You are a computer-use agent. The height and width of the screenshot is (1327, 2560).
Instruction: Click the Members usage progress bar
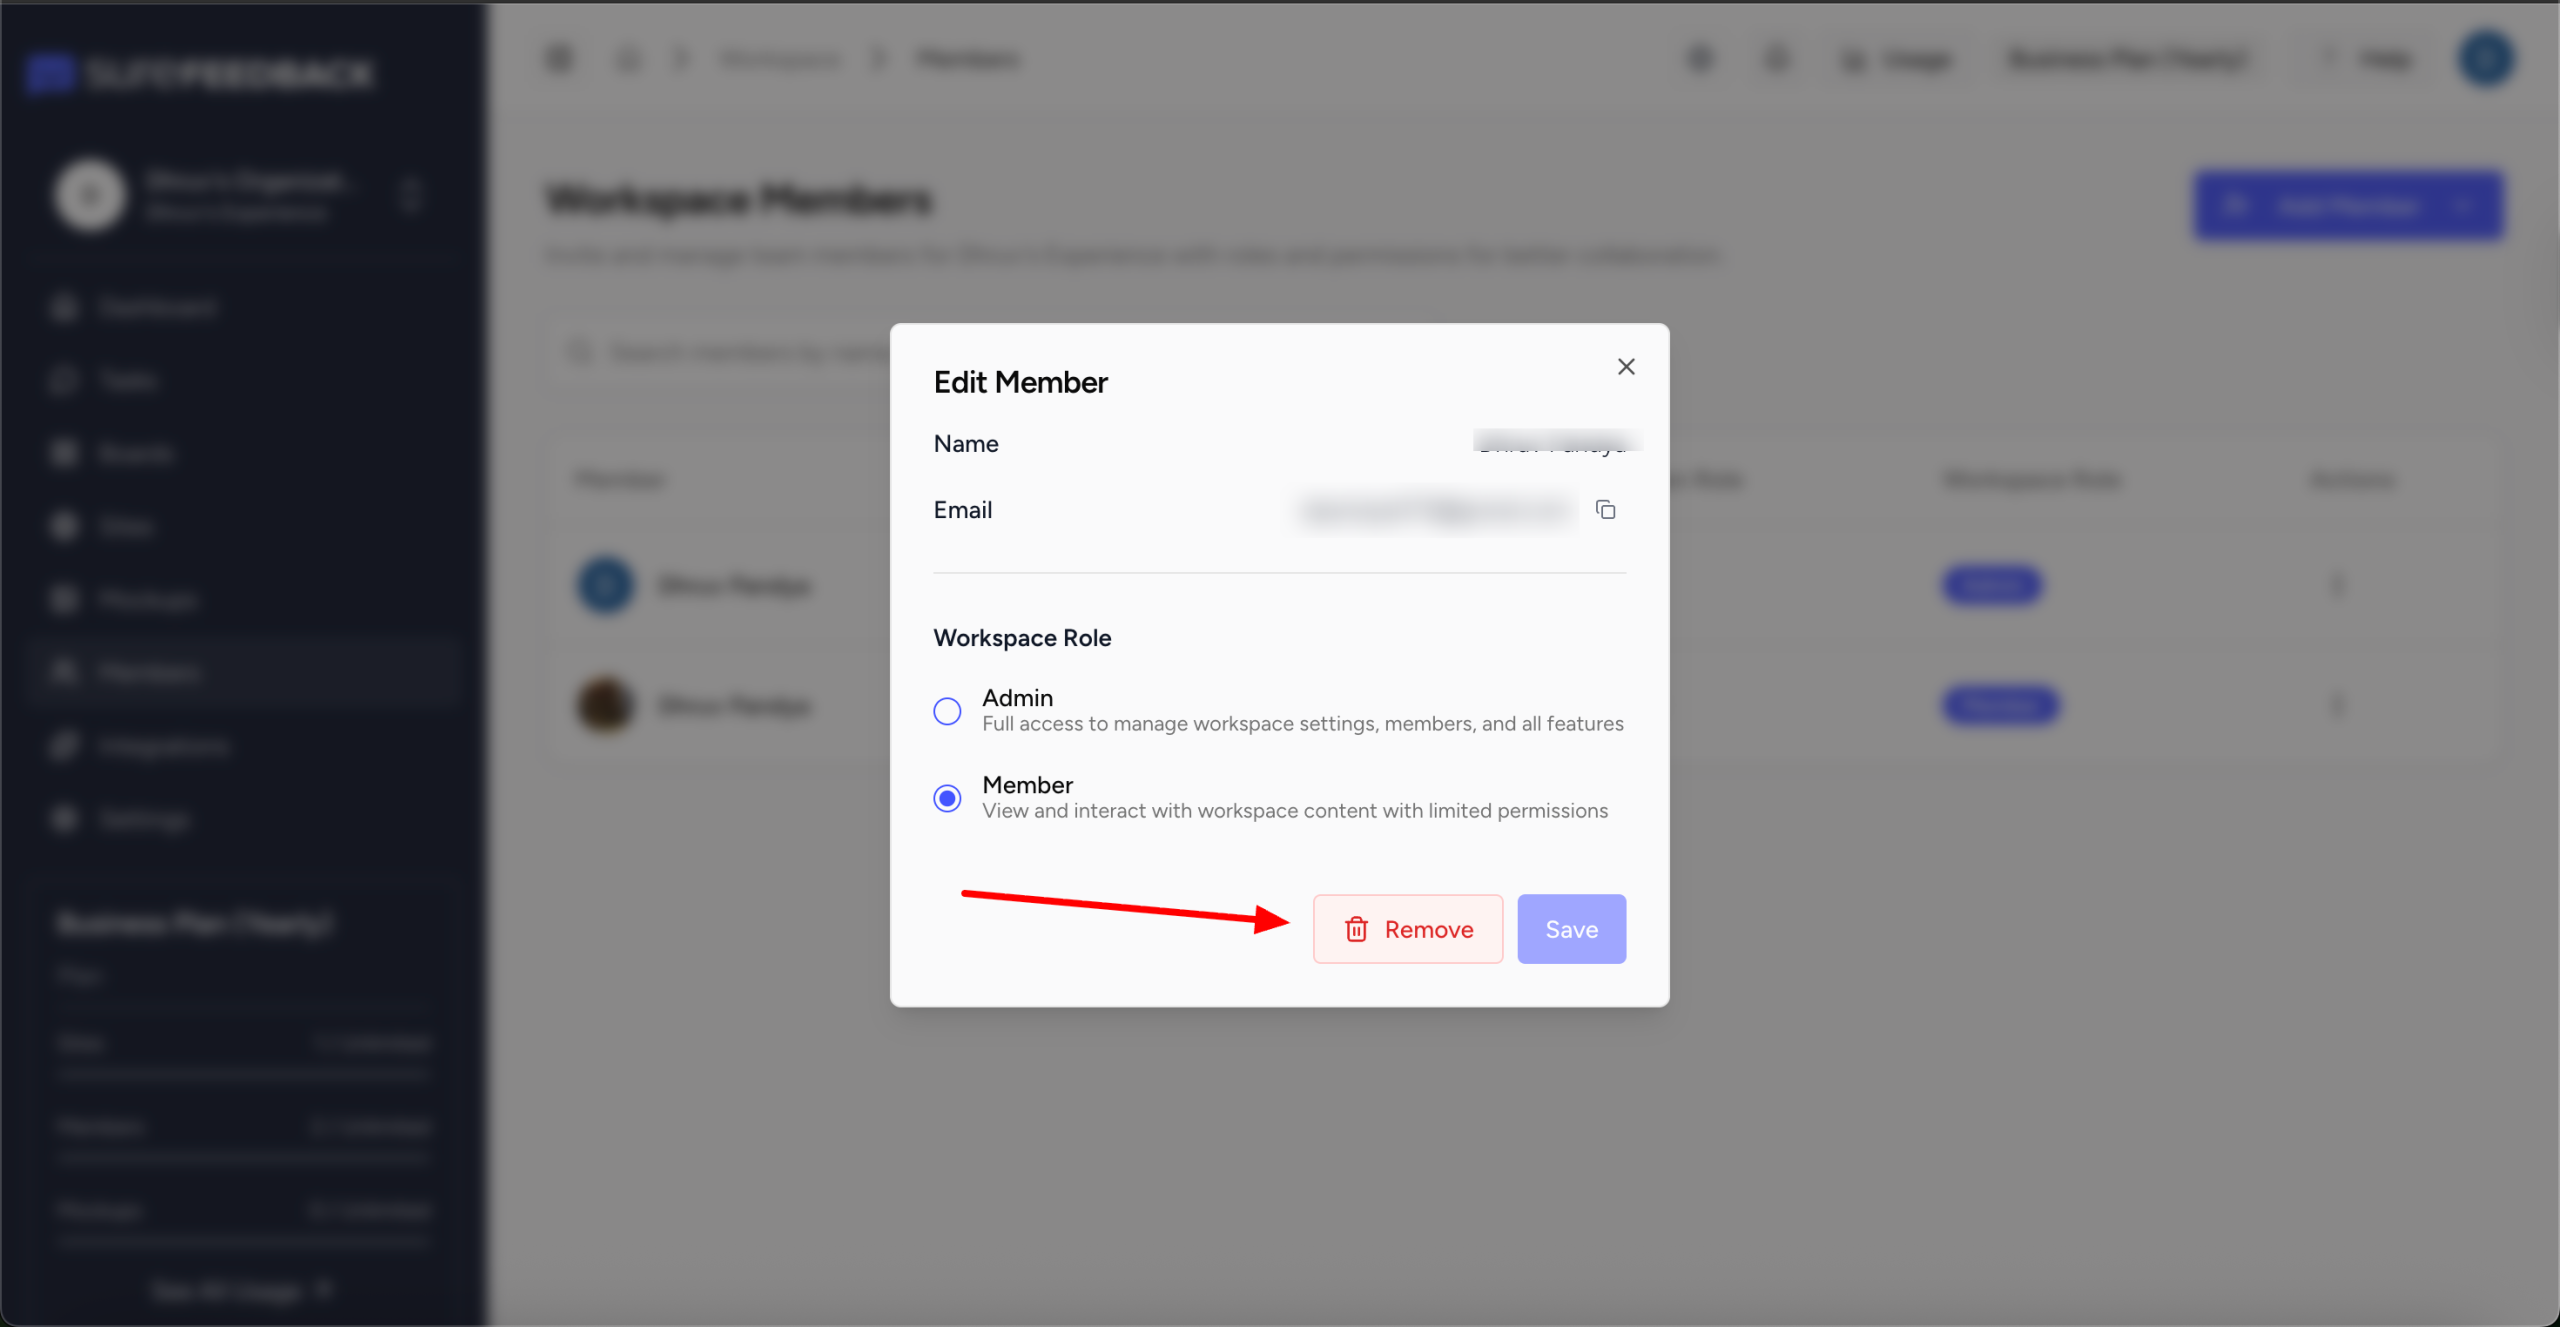tap(243, 1157)
